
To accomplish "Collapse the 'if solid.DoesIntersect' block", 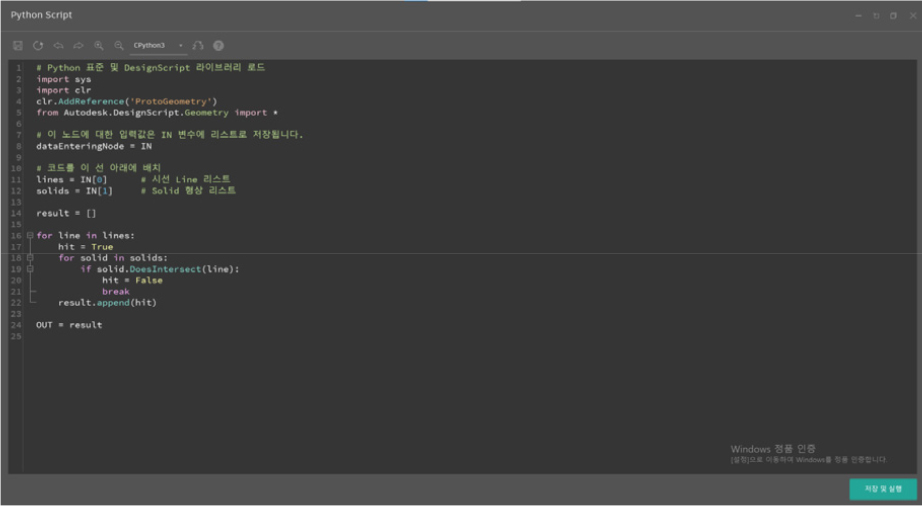I will tap(30, 269).
